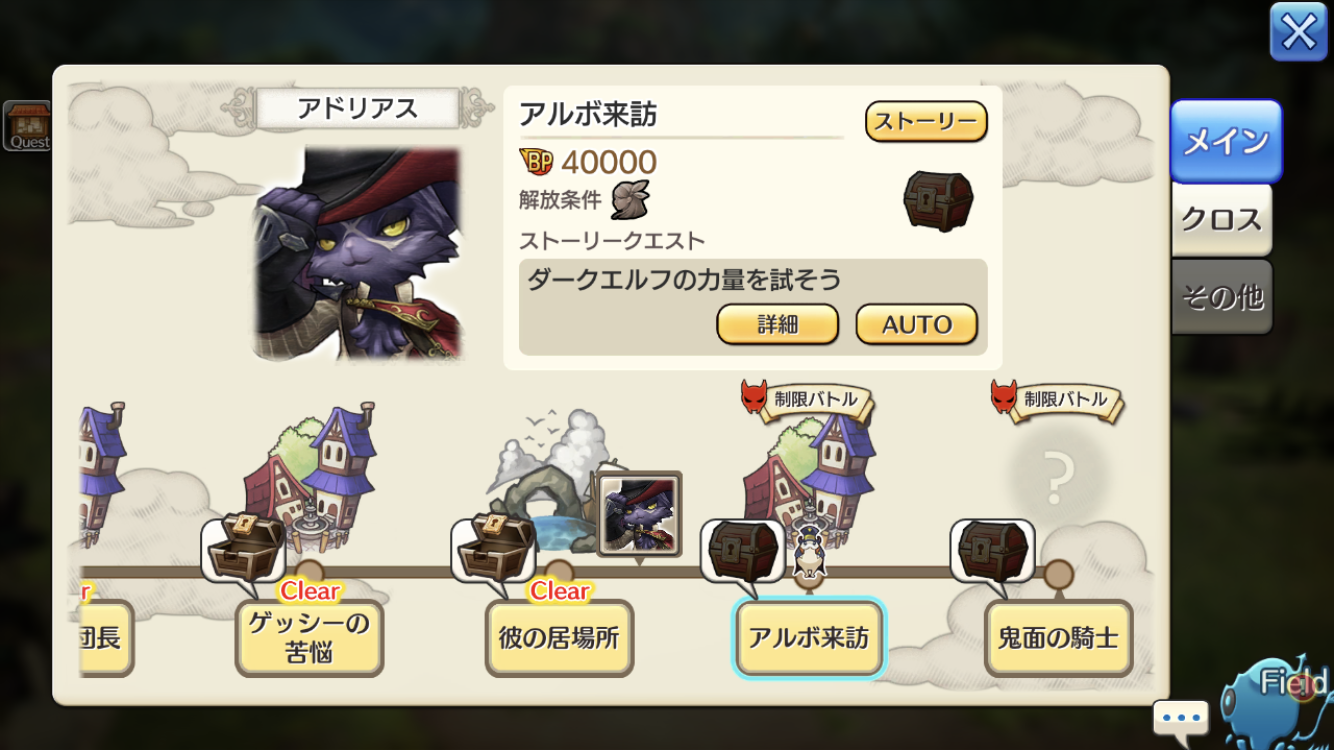Switch to the その他 tab
This screenshot has height=750, width=1334.
(1222, 297)
